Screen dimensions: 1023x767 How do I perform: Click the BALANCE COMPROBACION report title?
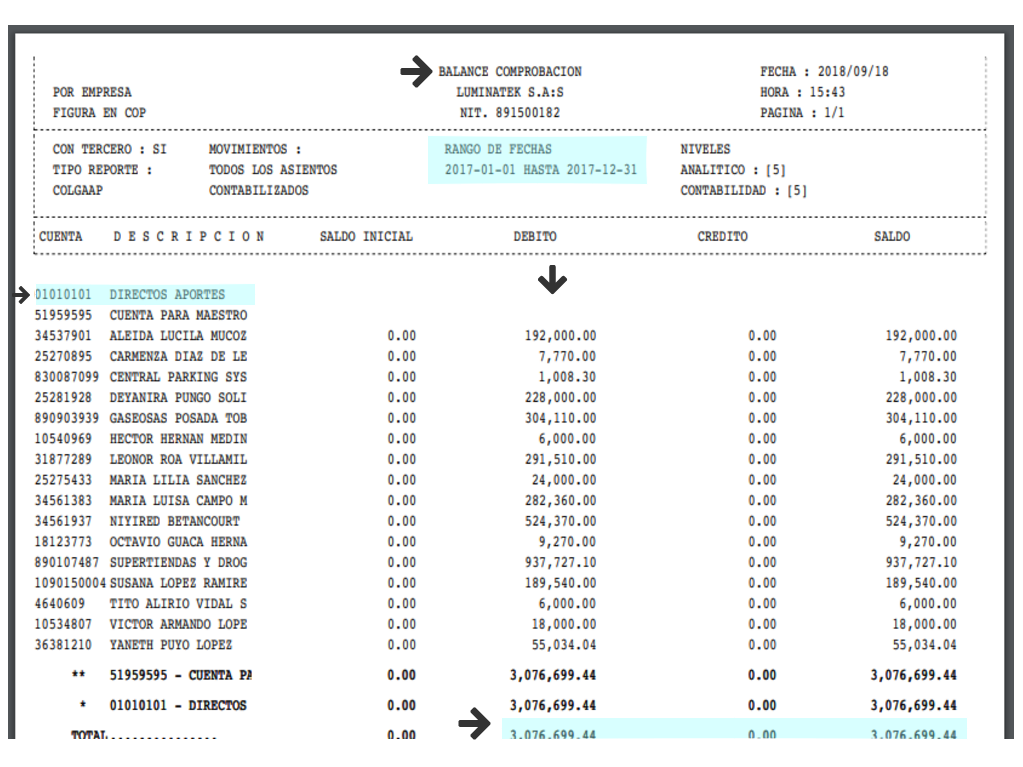tap(510, 72)
